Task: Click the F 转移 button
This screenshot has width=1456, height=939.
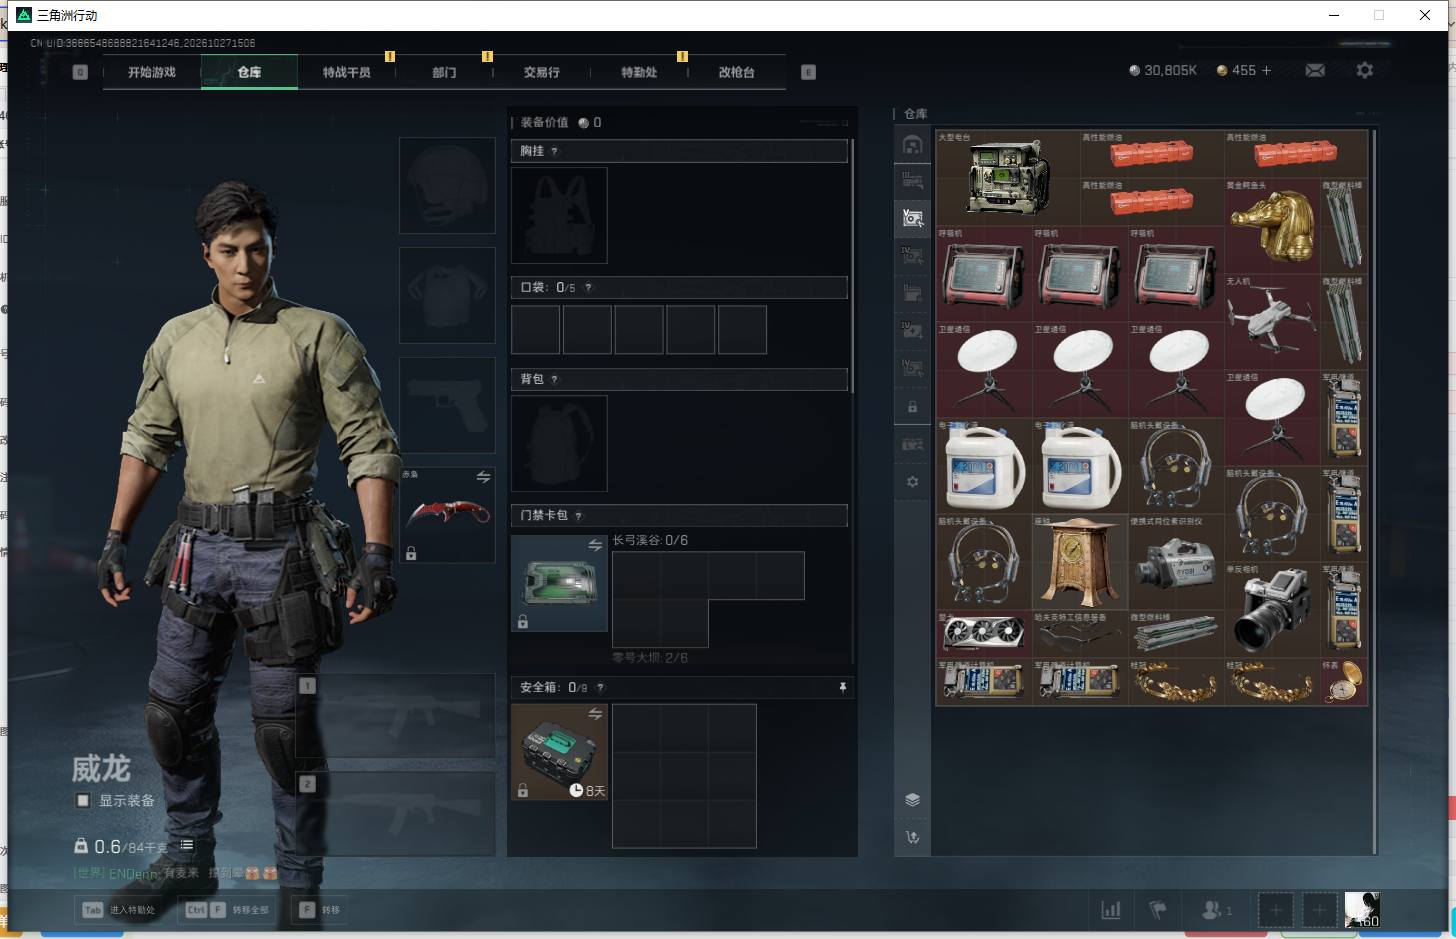Action: pos(320,910)
